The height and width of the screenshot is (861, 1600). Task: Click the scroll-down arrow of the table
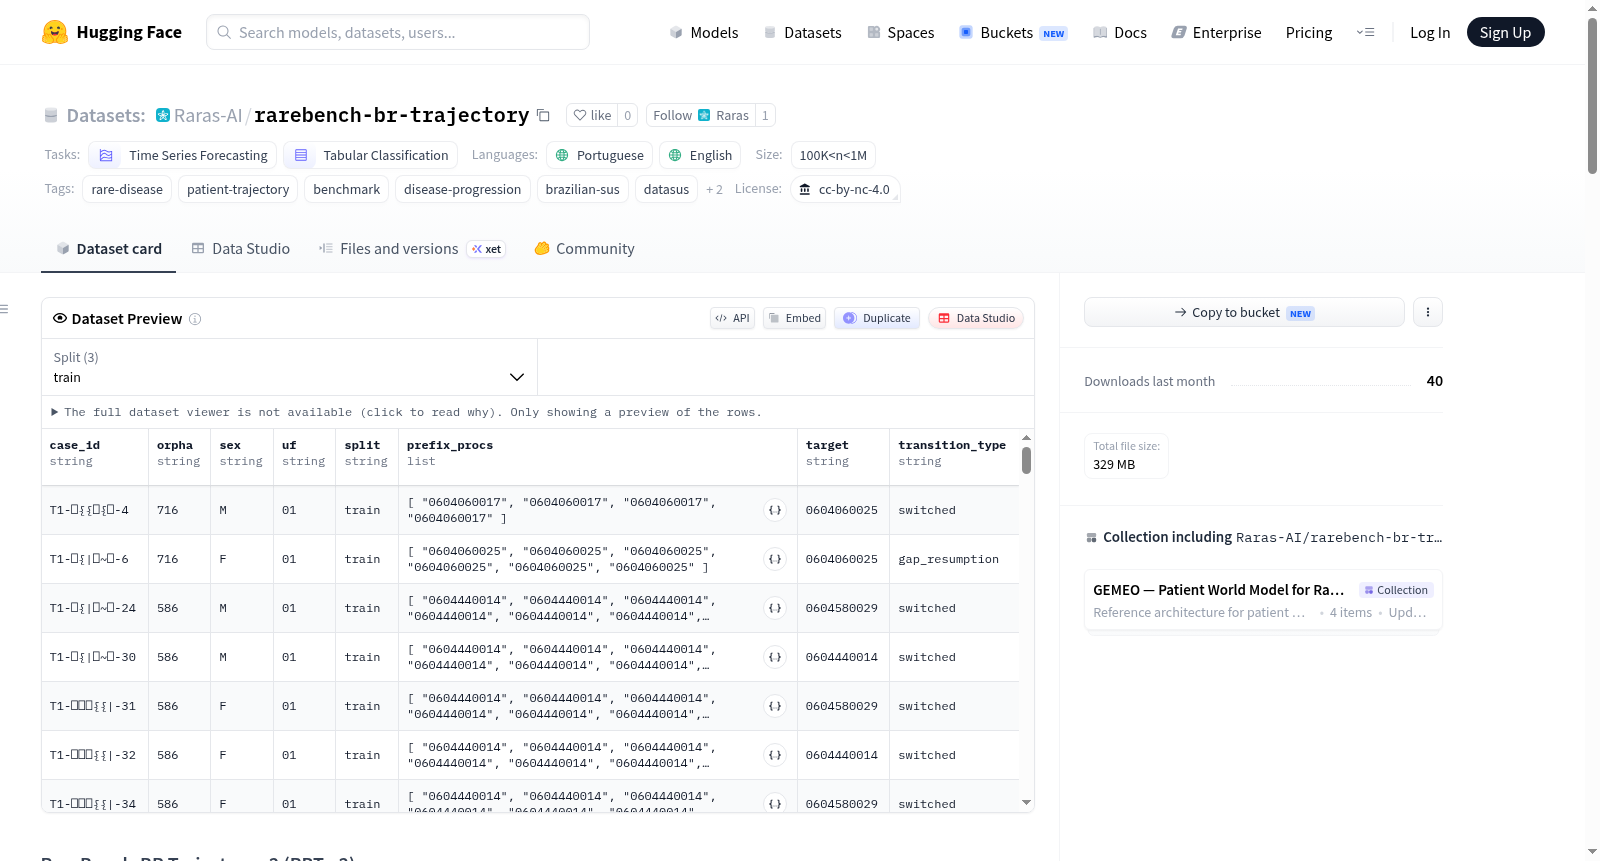(1026, 802)
